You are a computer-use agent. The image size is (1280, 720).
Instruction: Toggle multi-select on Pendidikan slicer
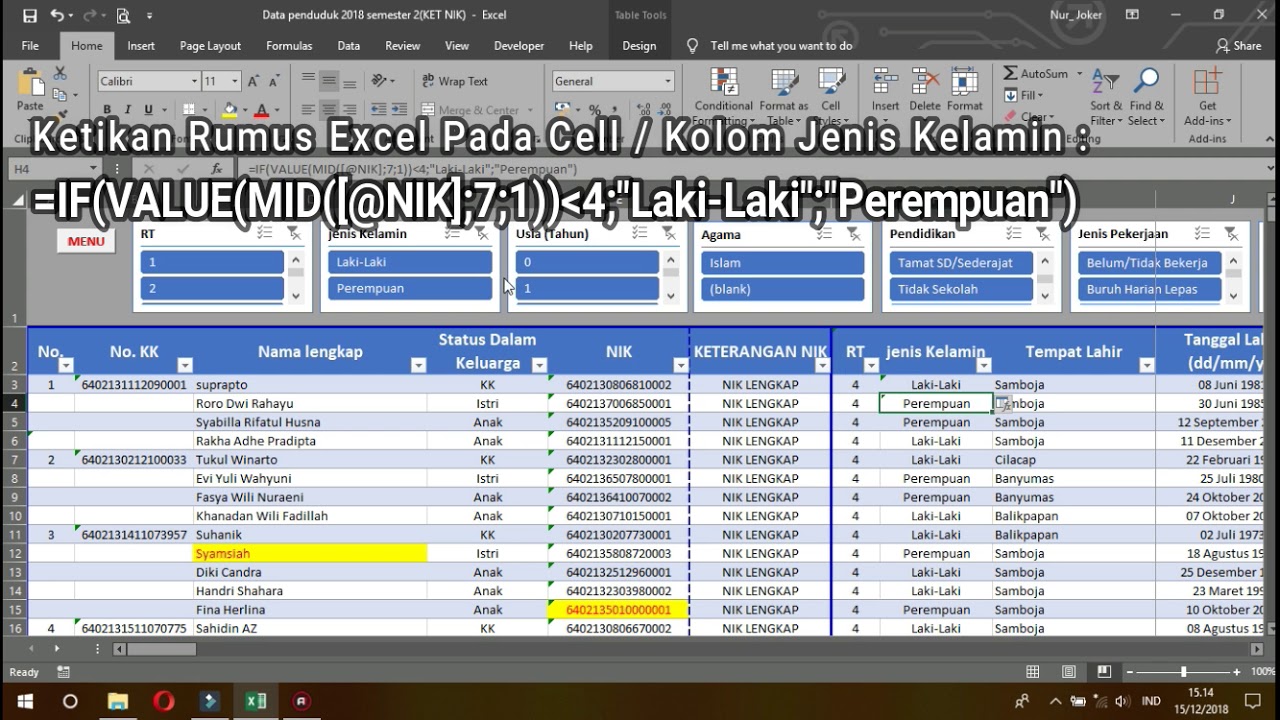(x=1015, y=233)
